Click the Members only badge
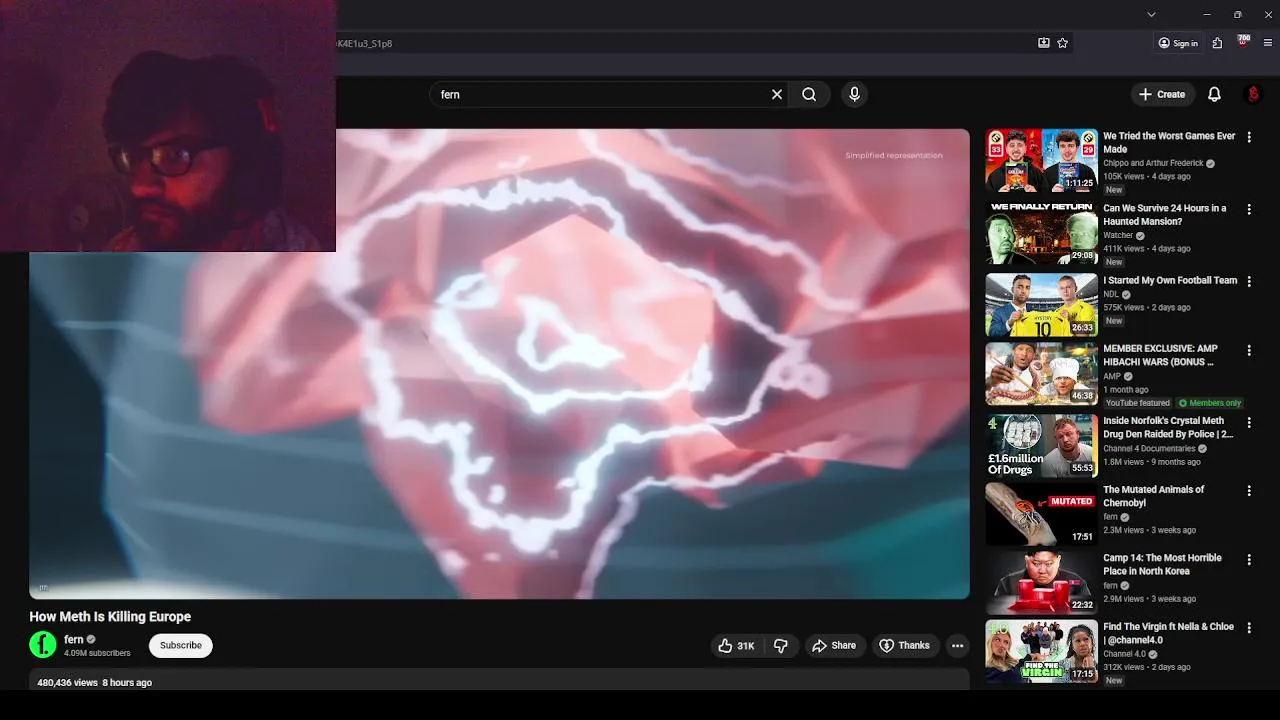This screenshot has width=1280, height=720. tap(1210, 403)
